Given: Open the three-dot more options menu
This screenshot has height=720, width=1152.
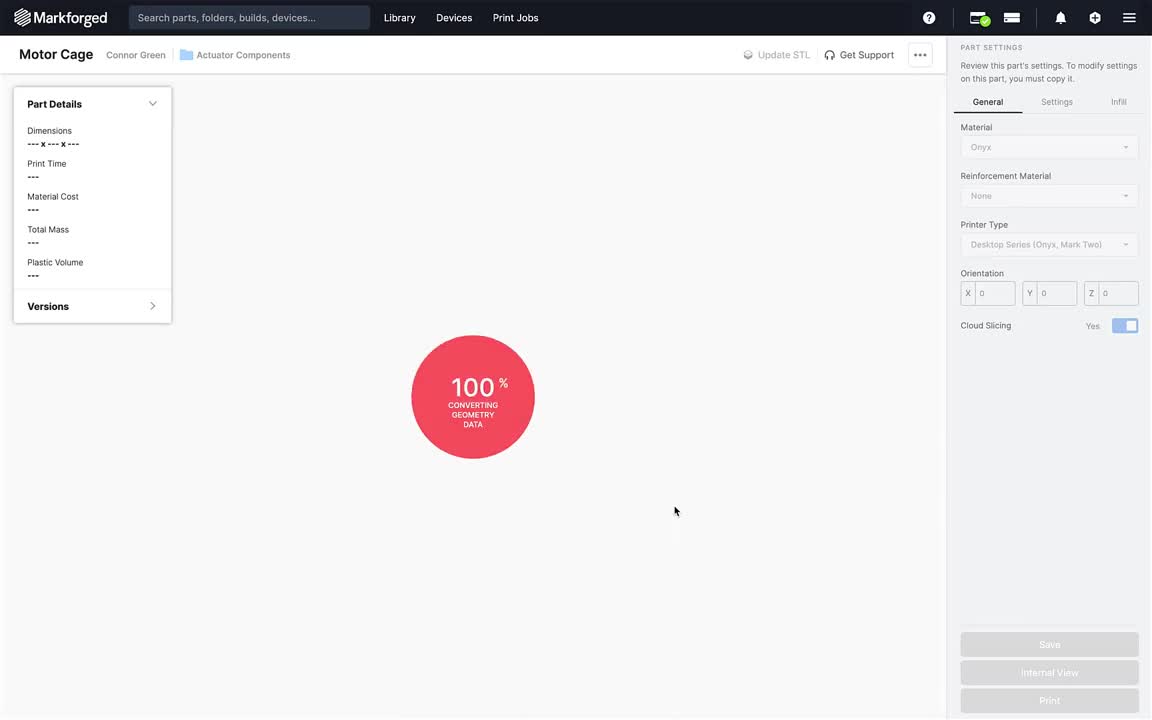Looking at the screenshot, I should 920,55.
